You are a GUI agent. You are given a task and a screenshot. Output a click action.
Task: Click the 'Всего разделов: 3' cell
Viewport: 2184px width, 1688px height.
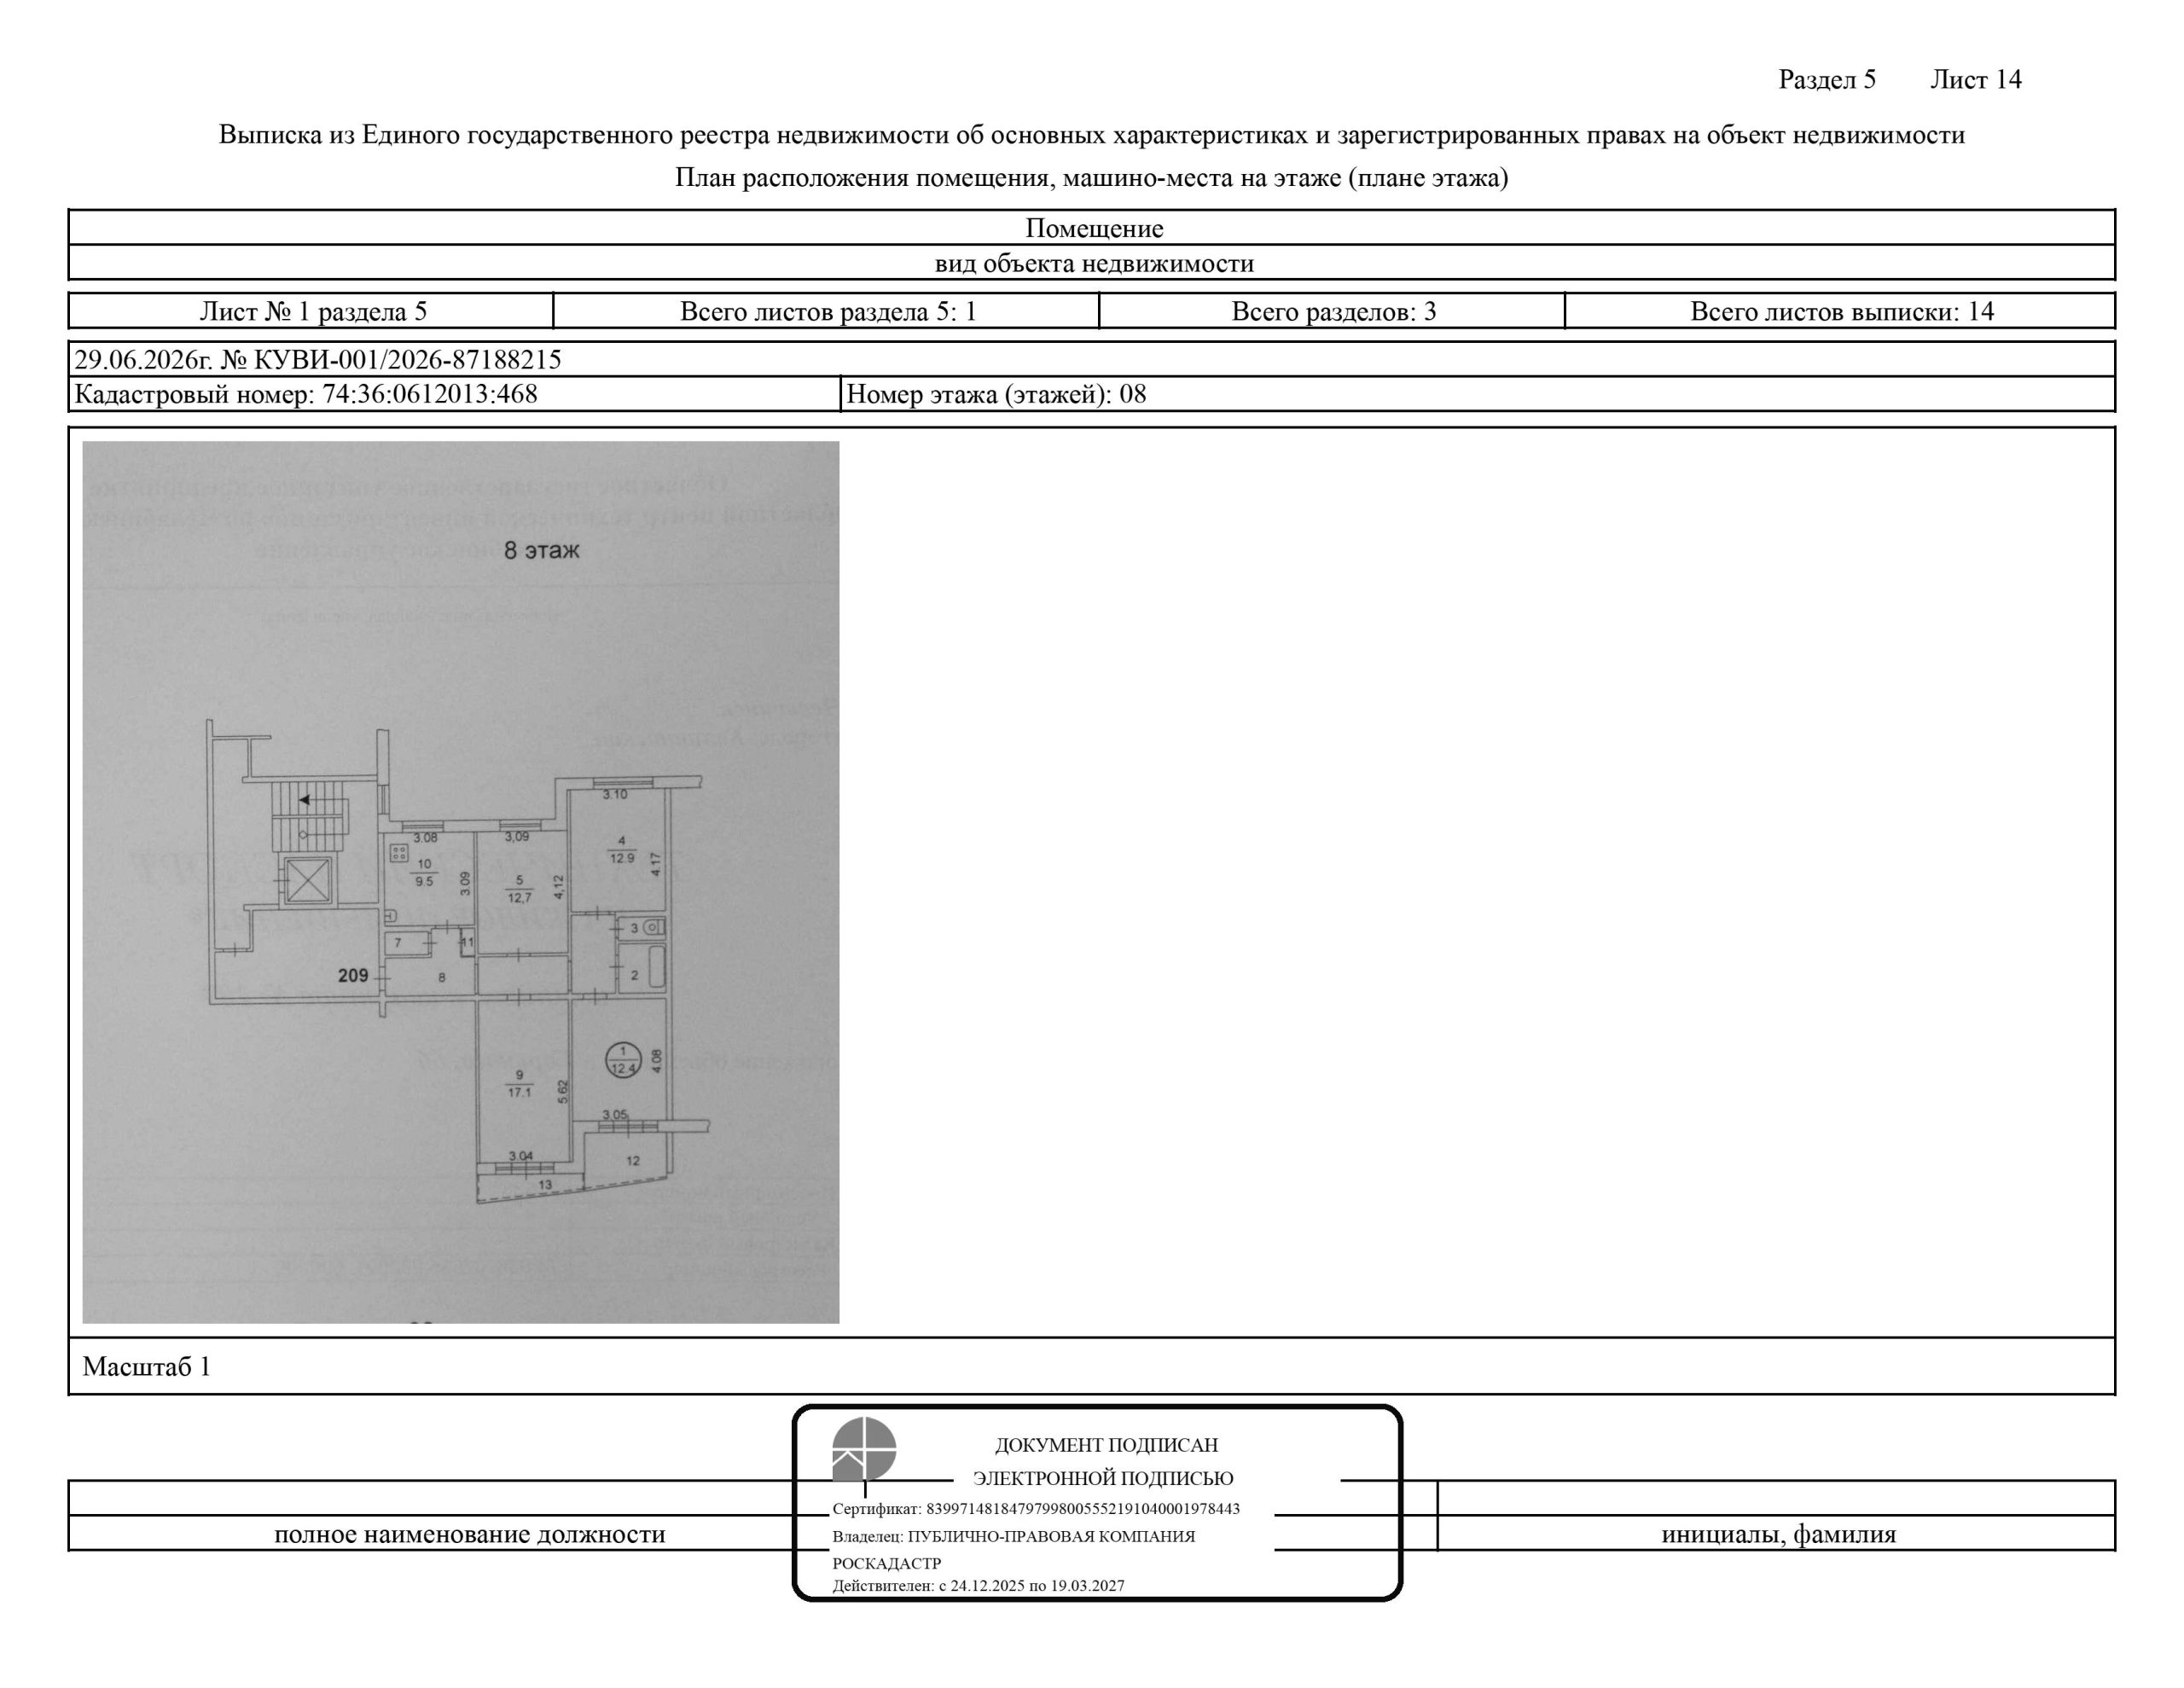[1333, 311]
